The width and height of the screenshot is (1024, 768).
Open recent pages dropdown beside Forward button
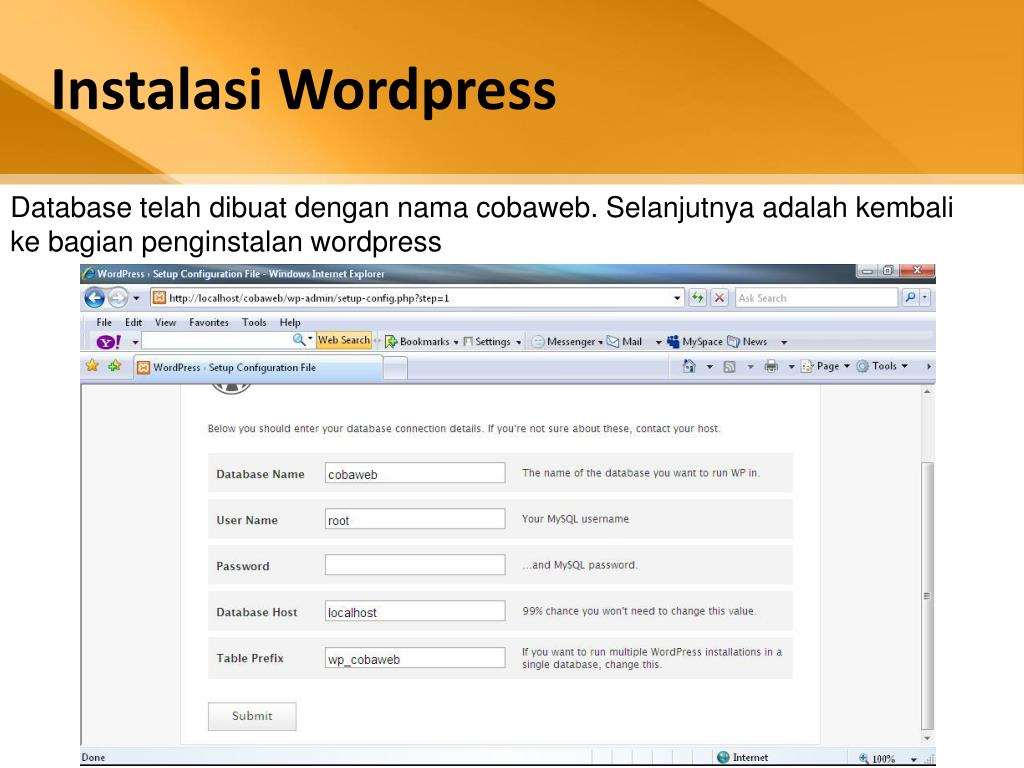[136, 298]
